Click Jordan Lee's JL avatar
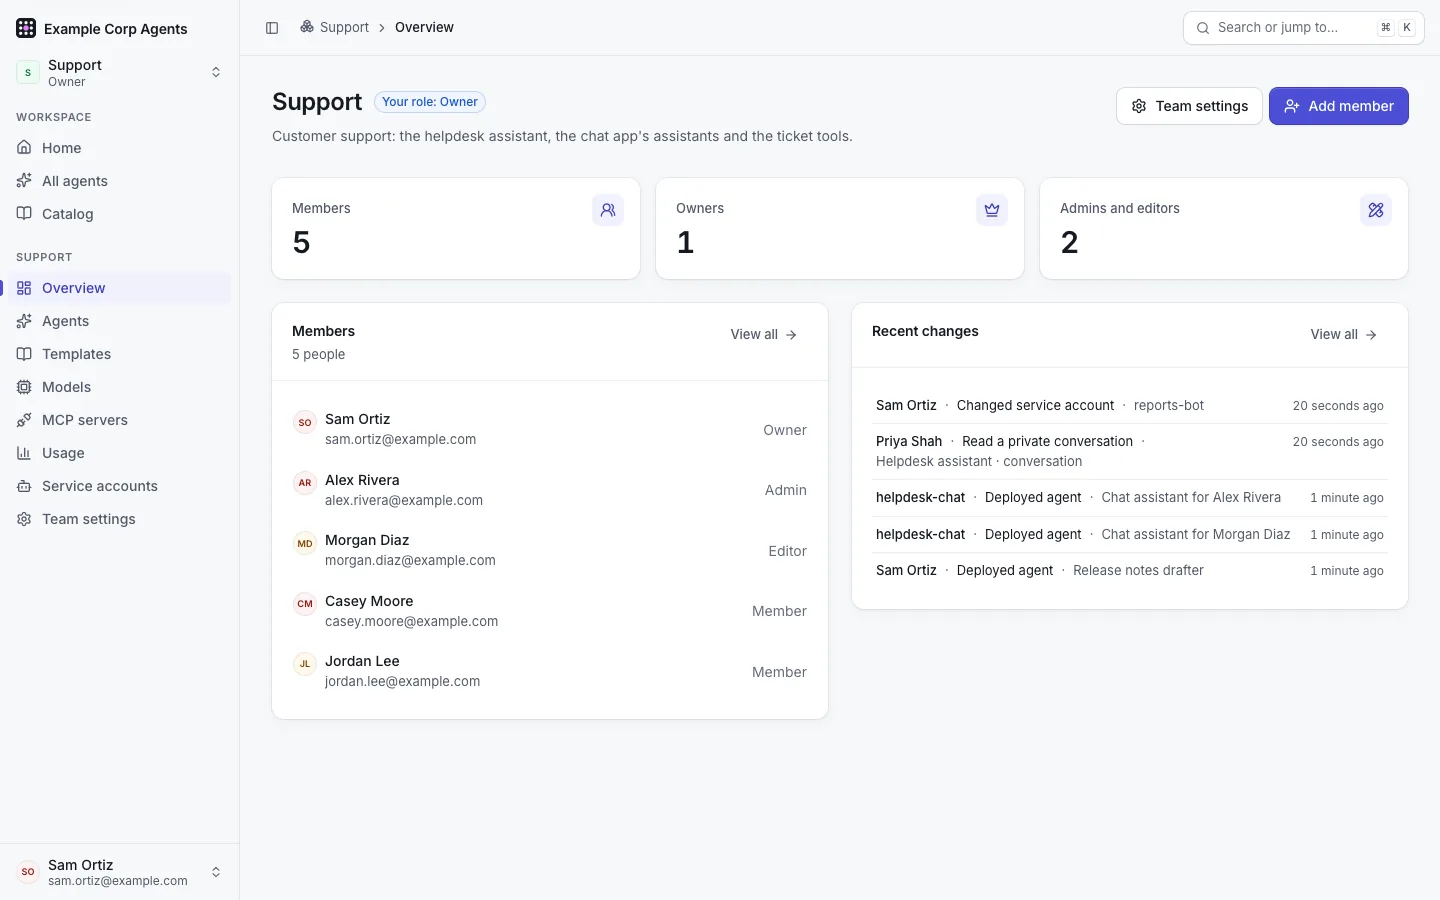1440x900 pixels. [305, 664]
